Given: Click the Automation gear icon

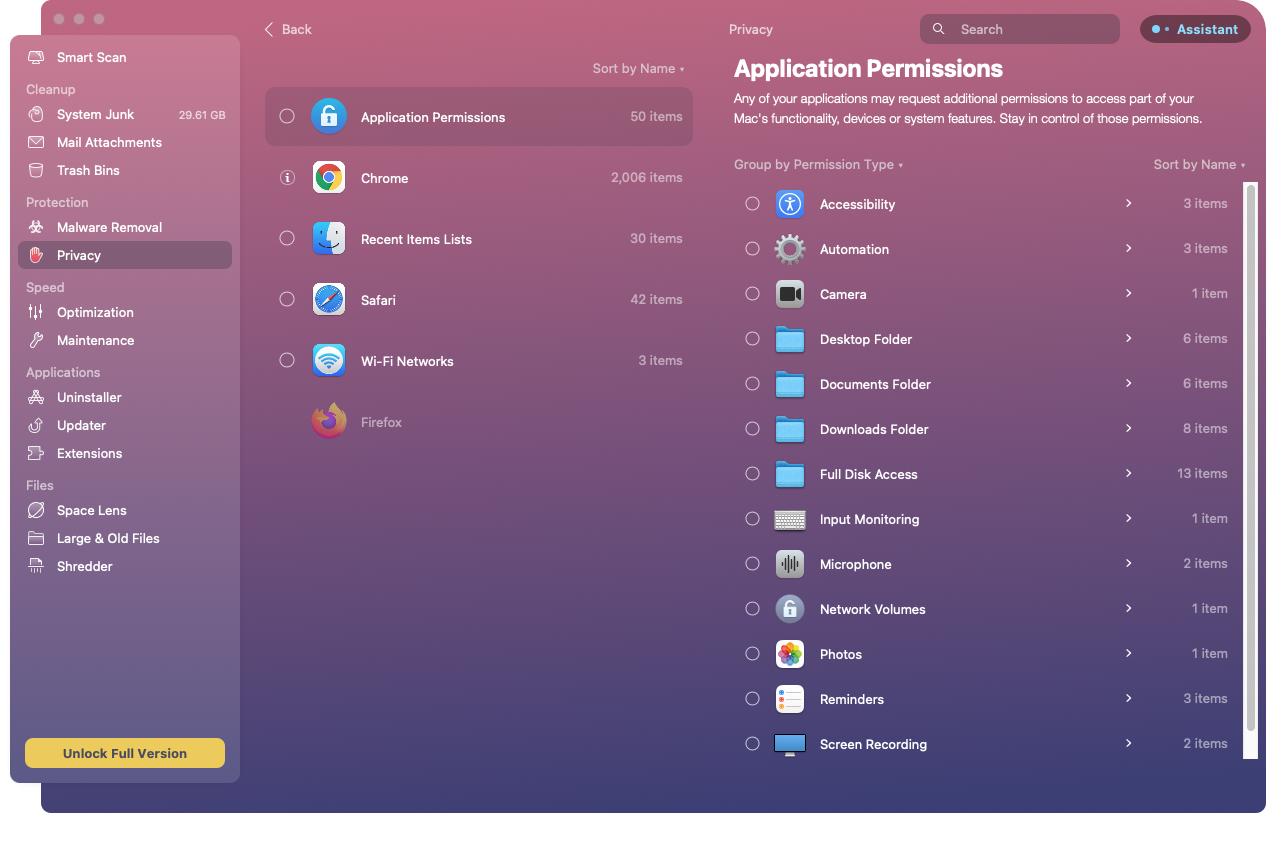Looking at the screenshot, I should 790,249.
